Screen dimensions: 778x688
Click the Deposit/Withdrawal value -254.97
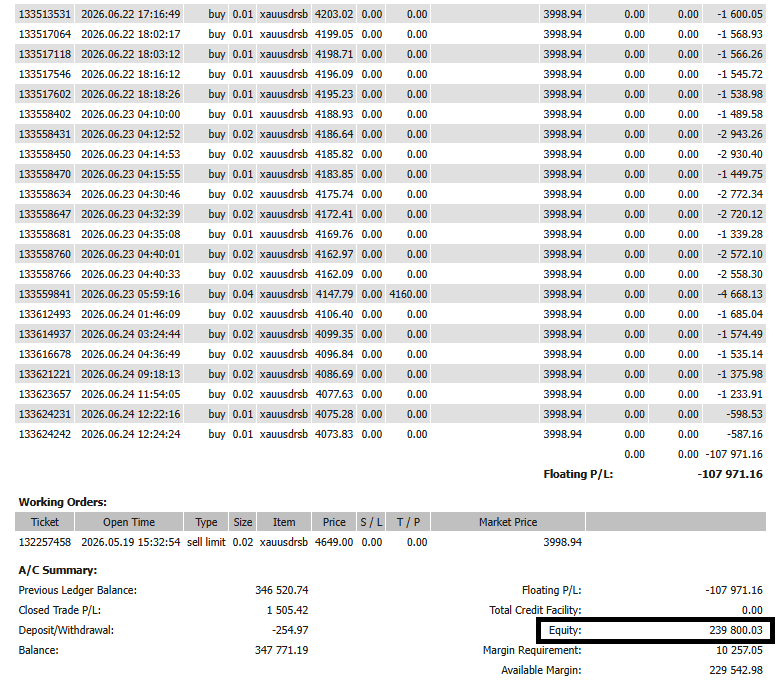290,630
